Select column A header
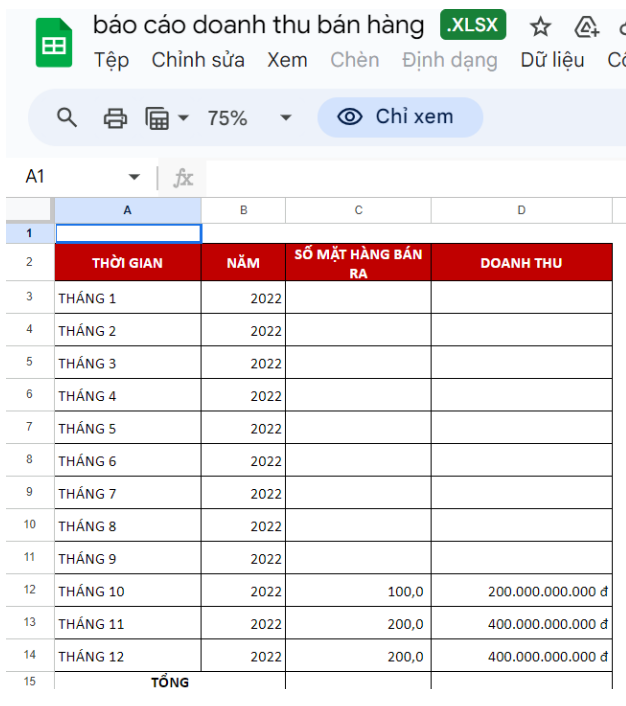The height and width of the screenshot is (706, 626). [128, 210]
